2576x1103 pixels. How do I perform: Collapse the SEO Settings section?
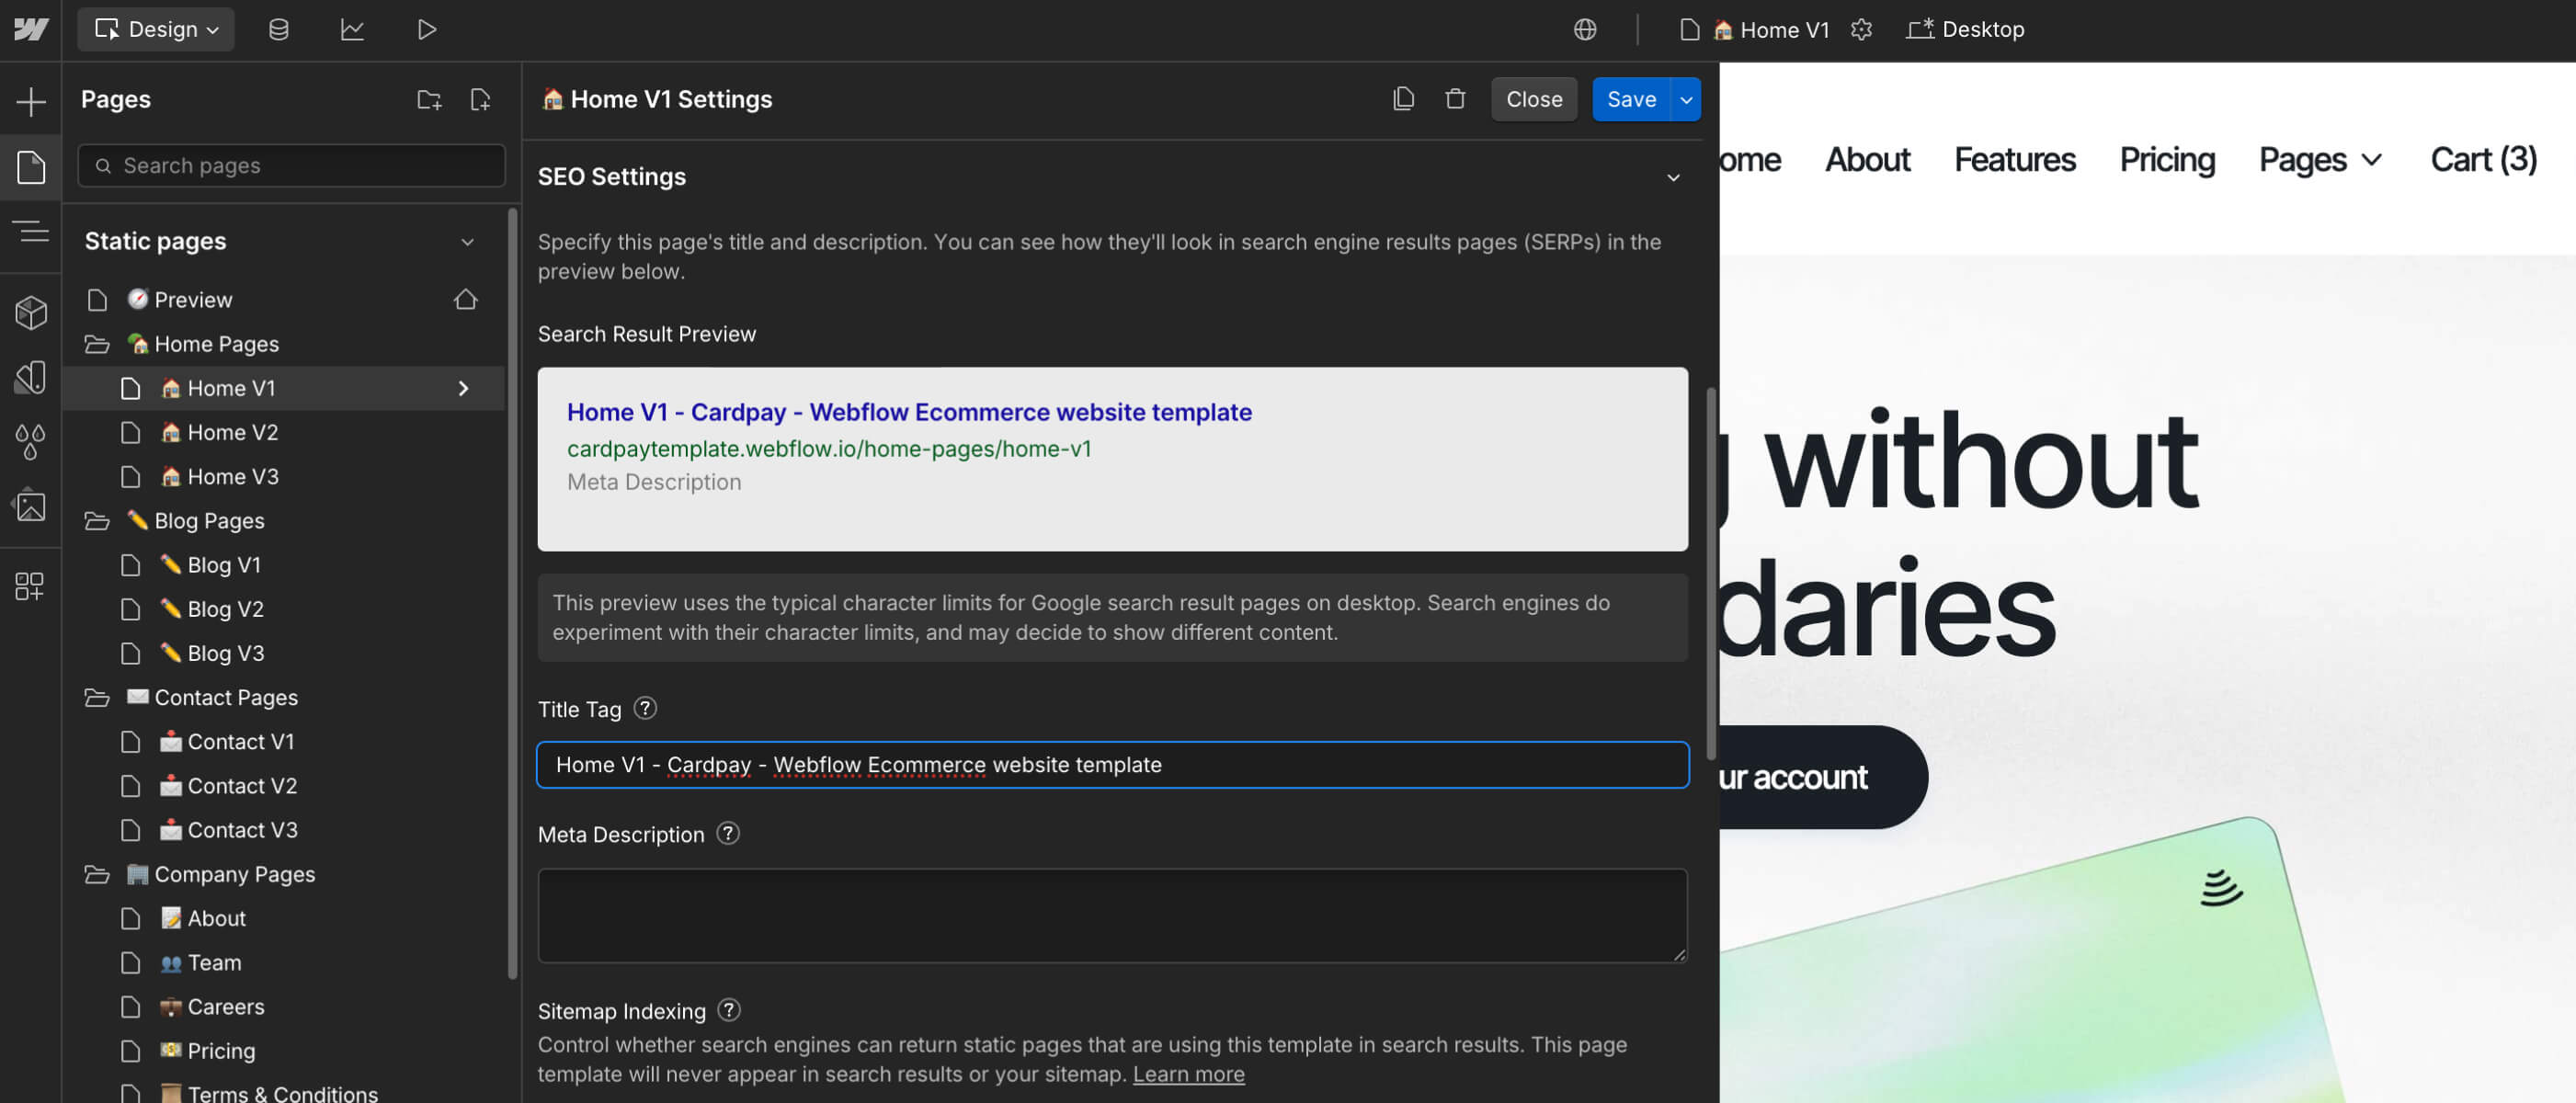pyautogui.click(x=1673, y=178)
